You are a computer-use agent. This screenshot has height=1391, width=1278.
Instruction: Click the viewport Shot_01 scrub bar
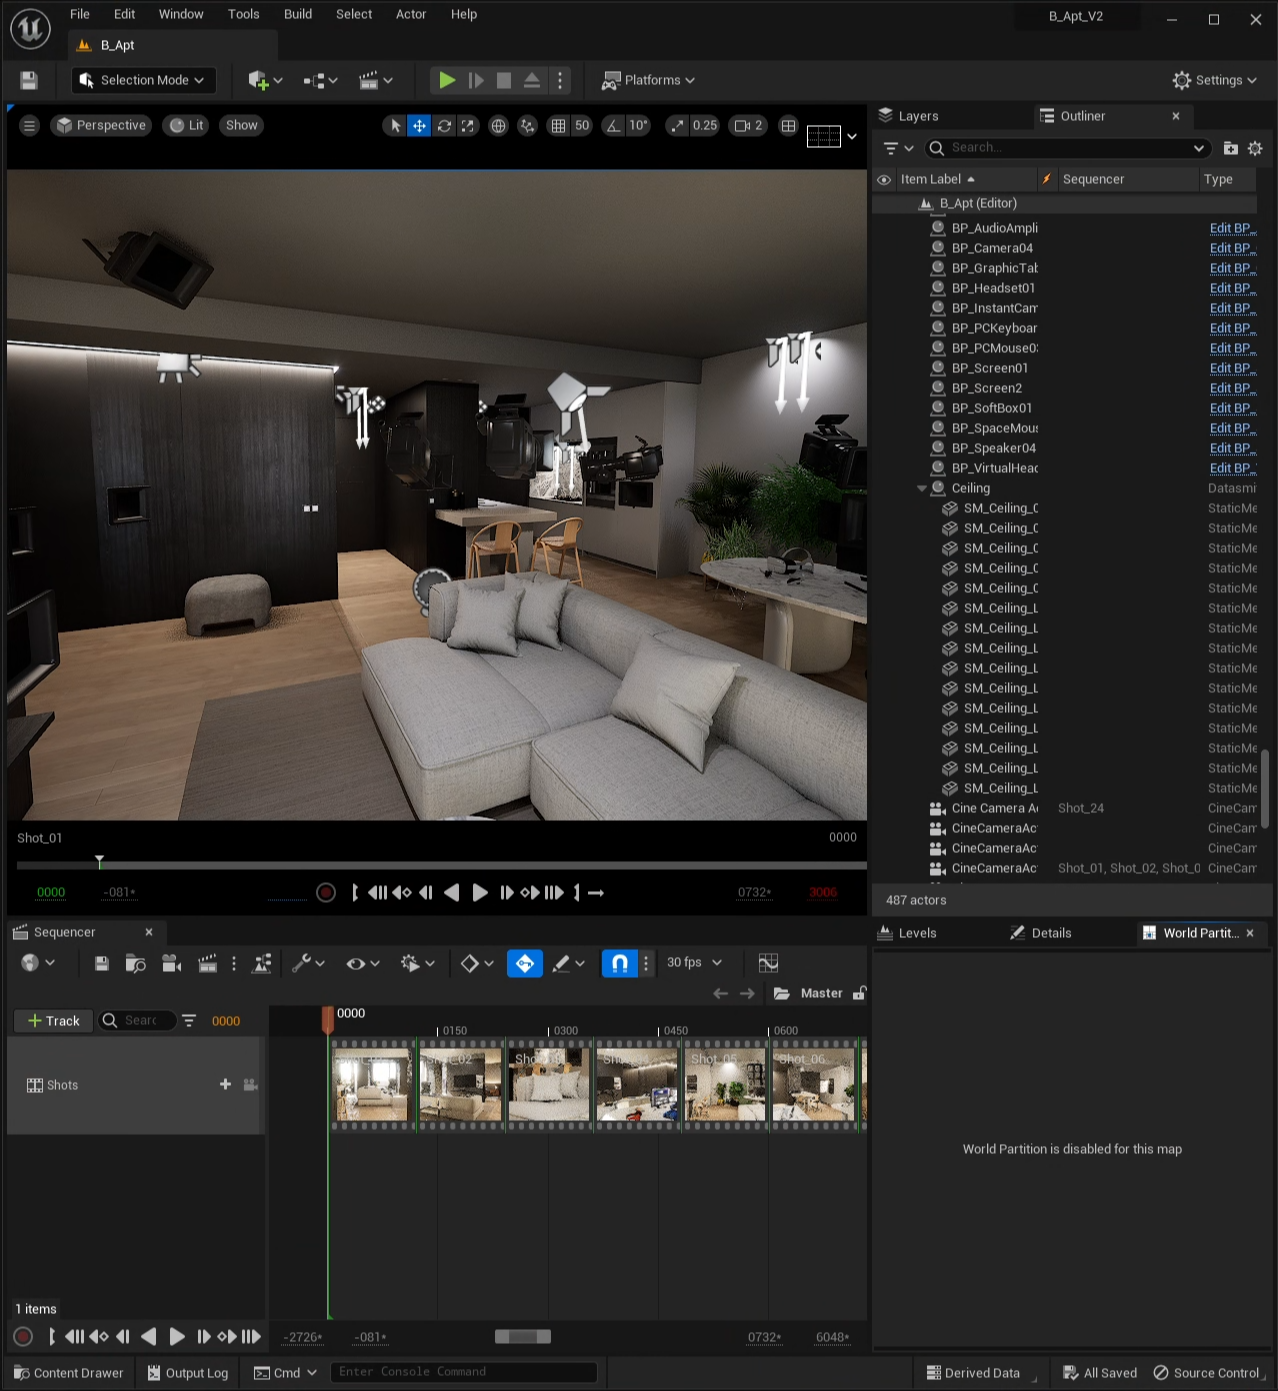point(441,864)
